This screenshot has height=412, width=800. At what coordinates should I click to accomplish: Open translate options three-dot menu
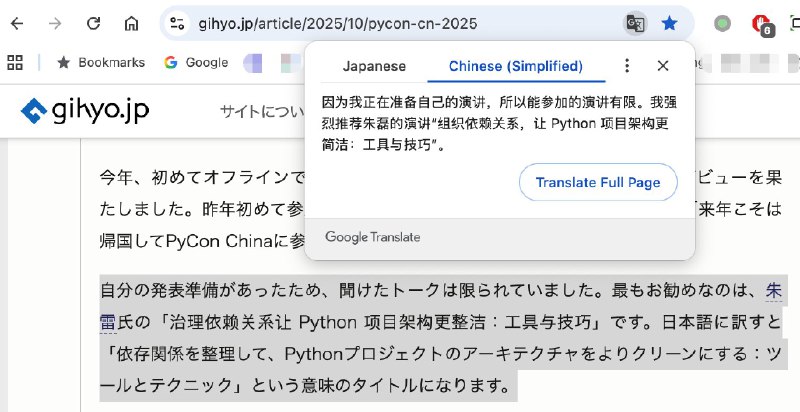[627, 66]
